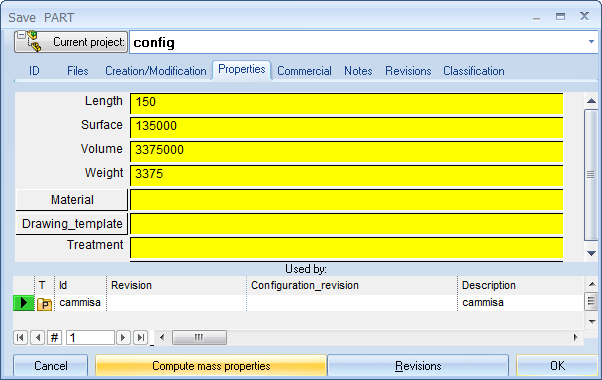Click properties scrollbar down arrow
The width and height of the screenshot is (602, 380).
coord(591,253)
